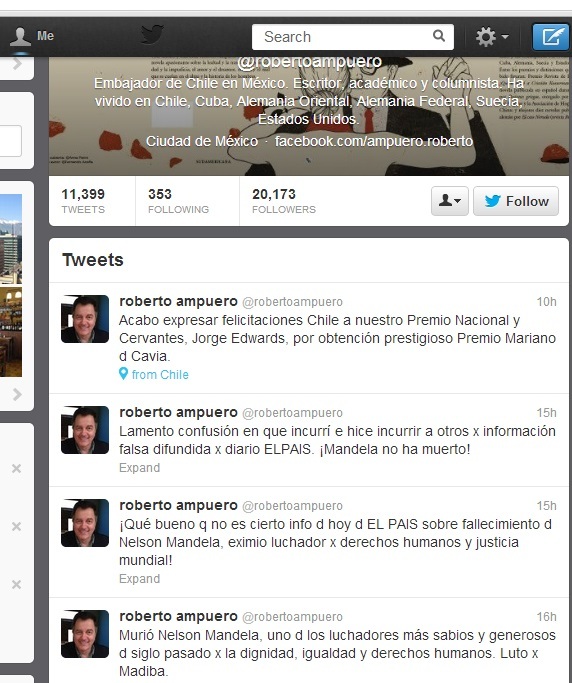Open the Me profile tab
572x683 pixels.
pos(33,37)
